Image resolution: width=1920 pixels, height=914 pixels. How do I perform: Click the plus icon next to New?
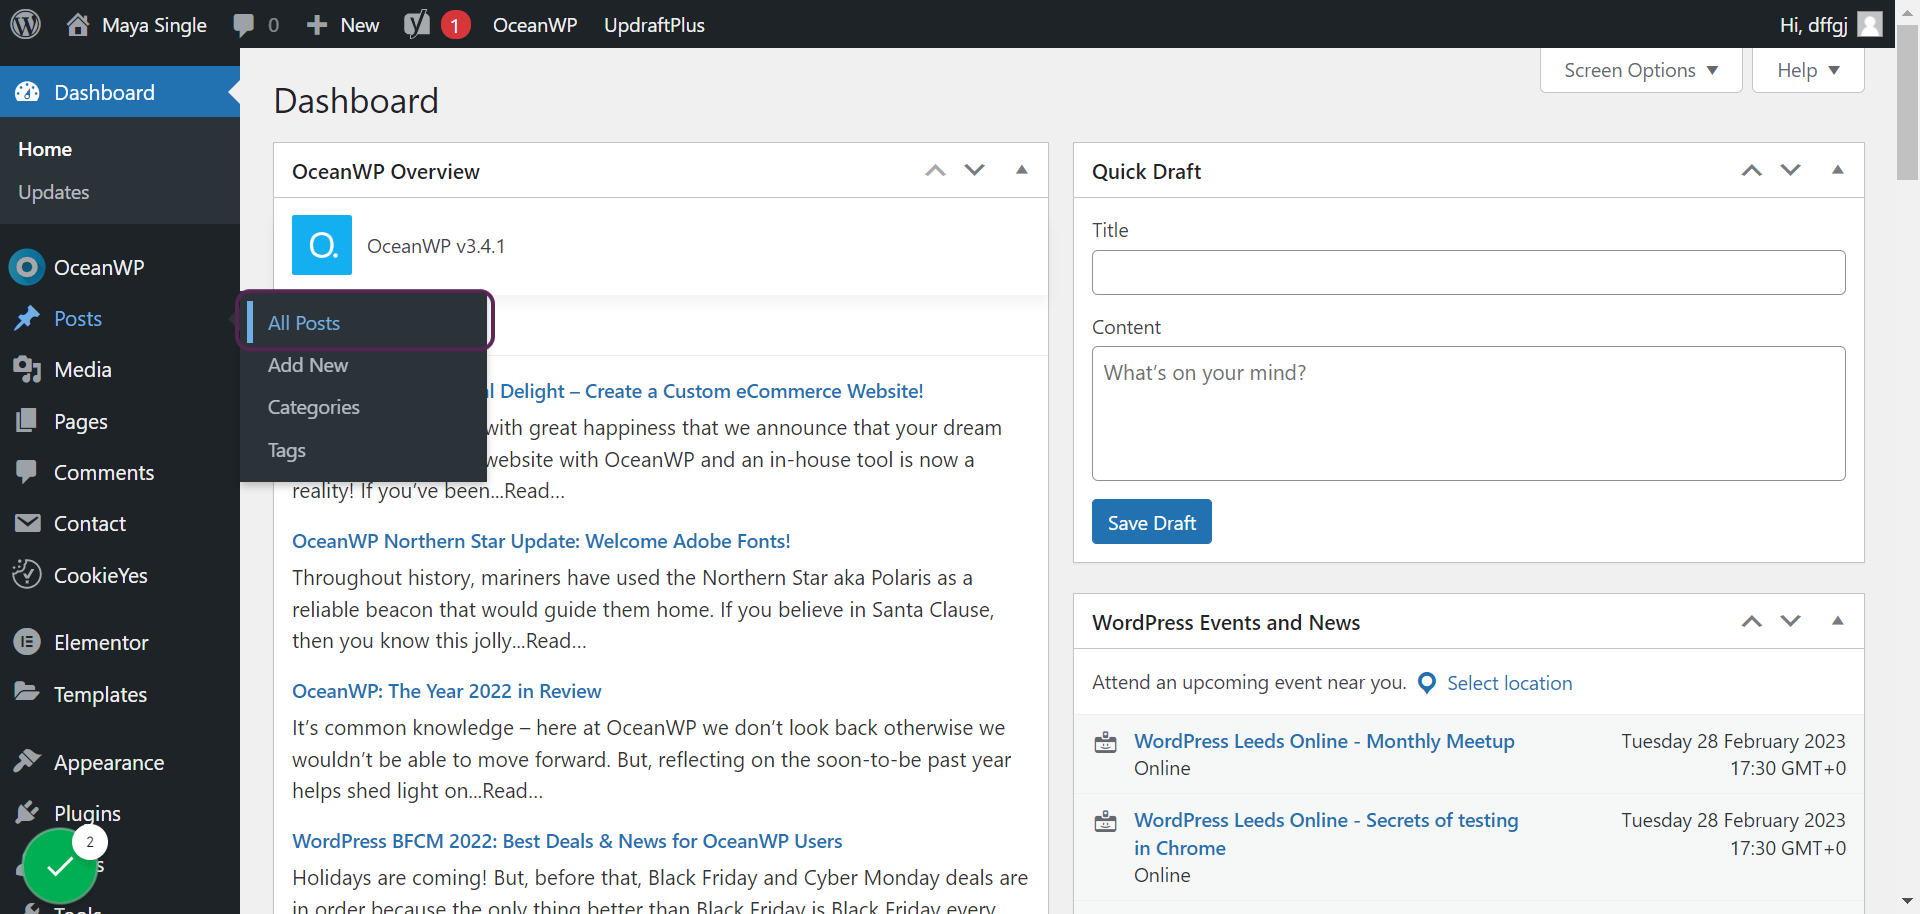click(x=317, y=25)
